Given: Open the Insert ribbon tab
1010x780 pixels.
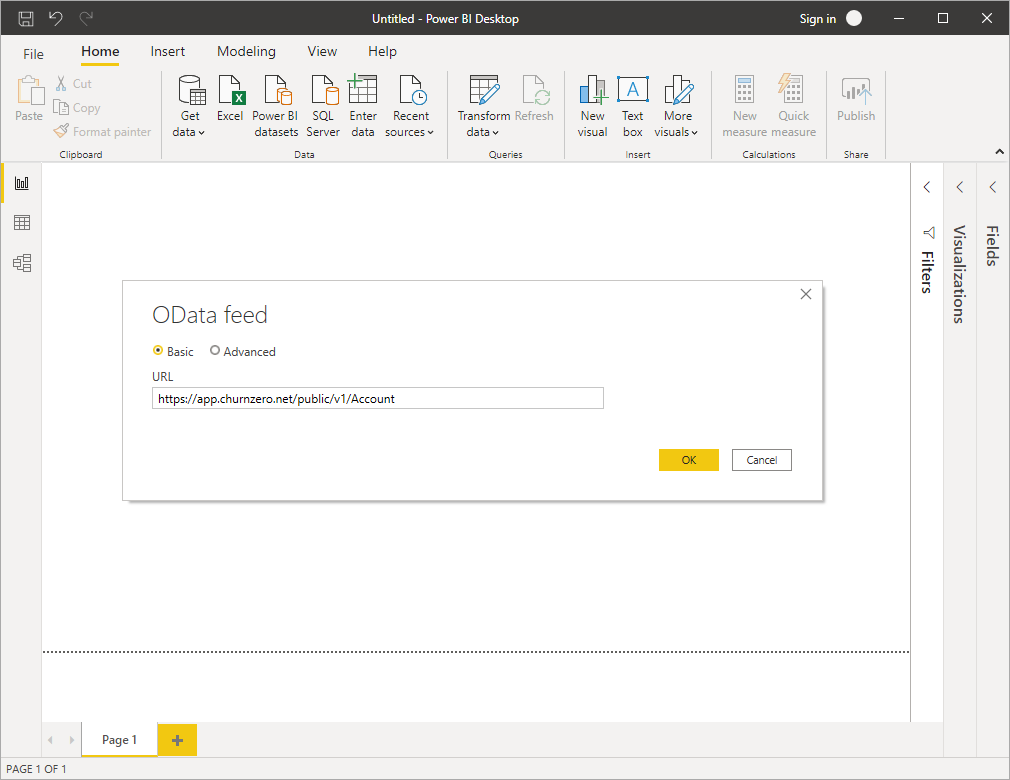Looking at the screenshot, I should coord(167,52).
